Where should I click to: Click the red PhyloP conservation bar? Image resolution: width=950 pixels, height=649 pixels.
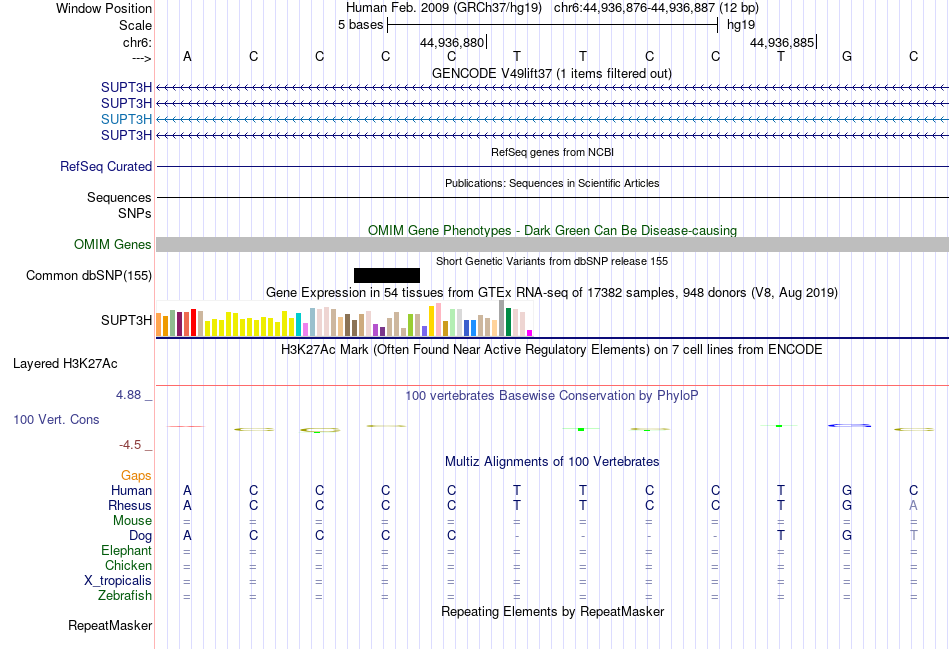tap(186, 427)
